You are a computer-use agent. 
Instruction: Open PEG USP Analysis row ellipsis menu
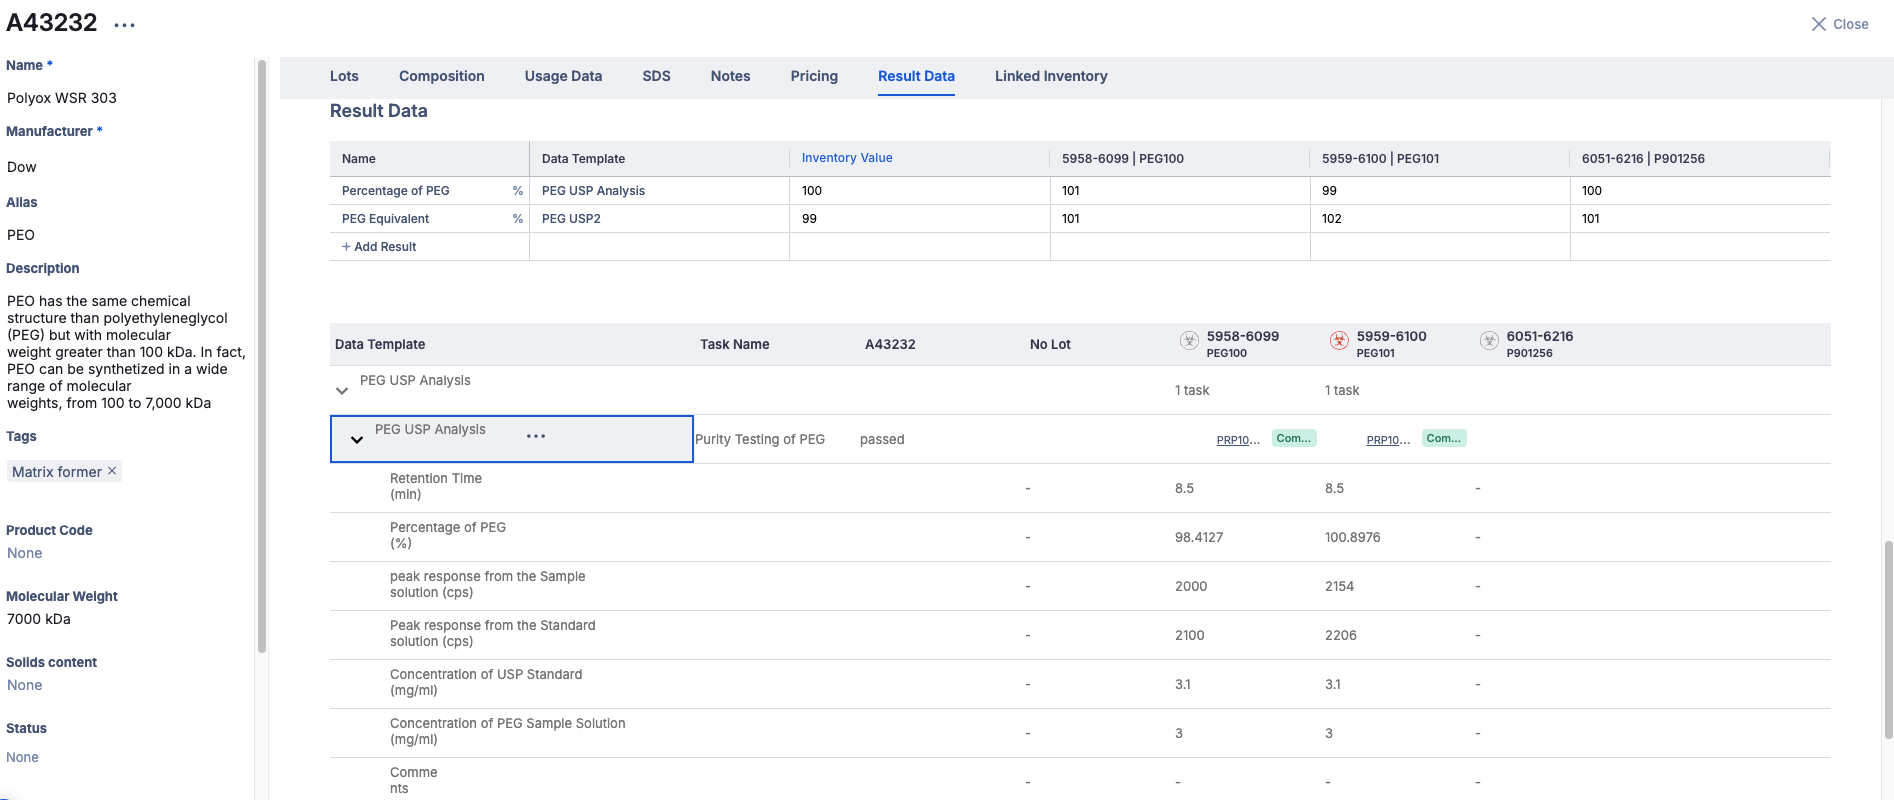(x=536, y=436)
